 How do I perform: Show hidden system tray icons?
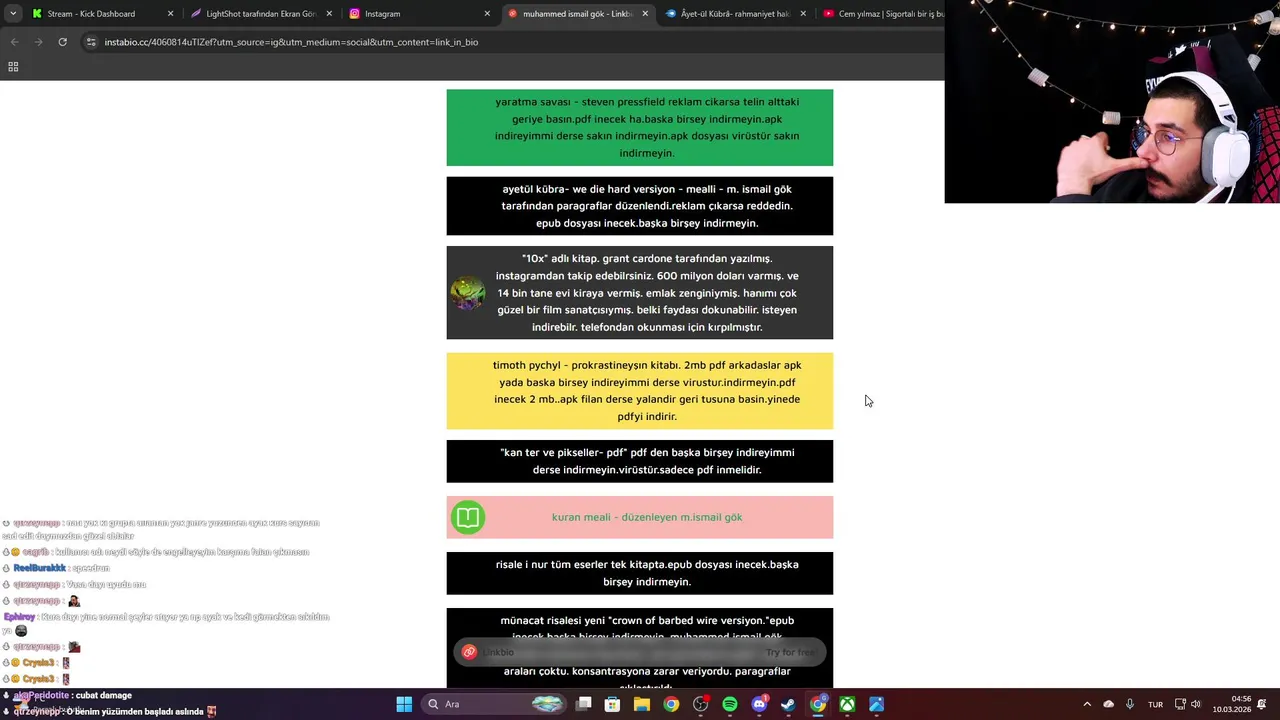click(1087, 704)
